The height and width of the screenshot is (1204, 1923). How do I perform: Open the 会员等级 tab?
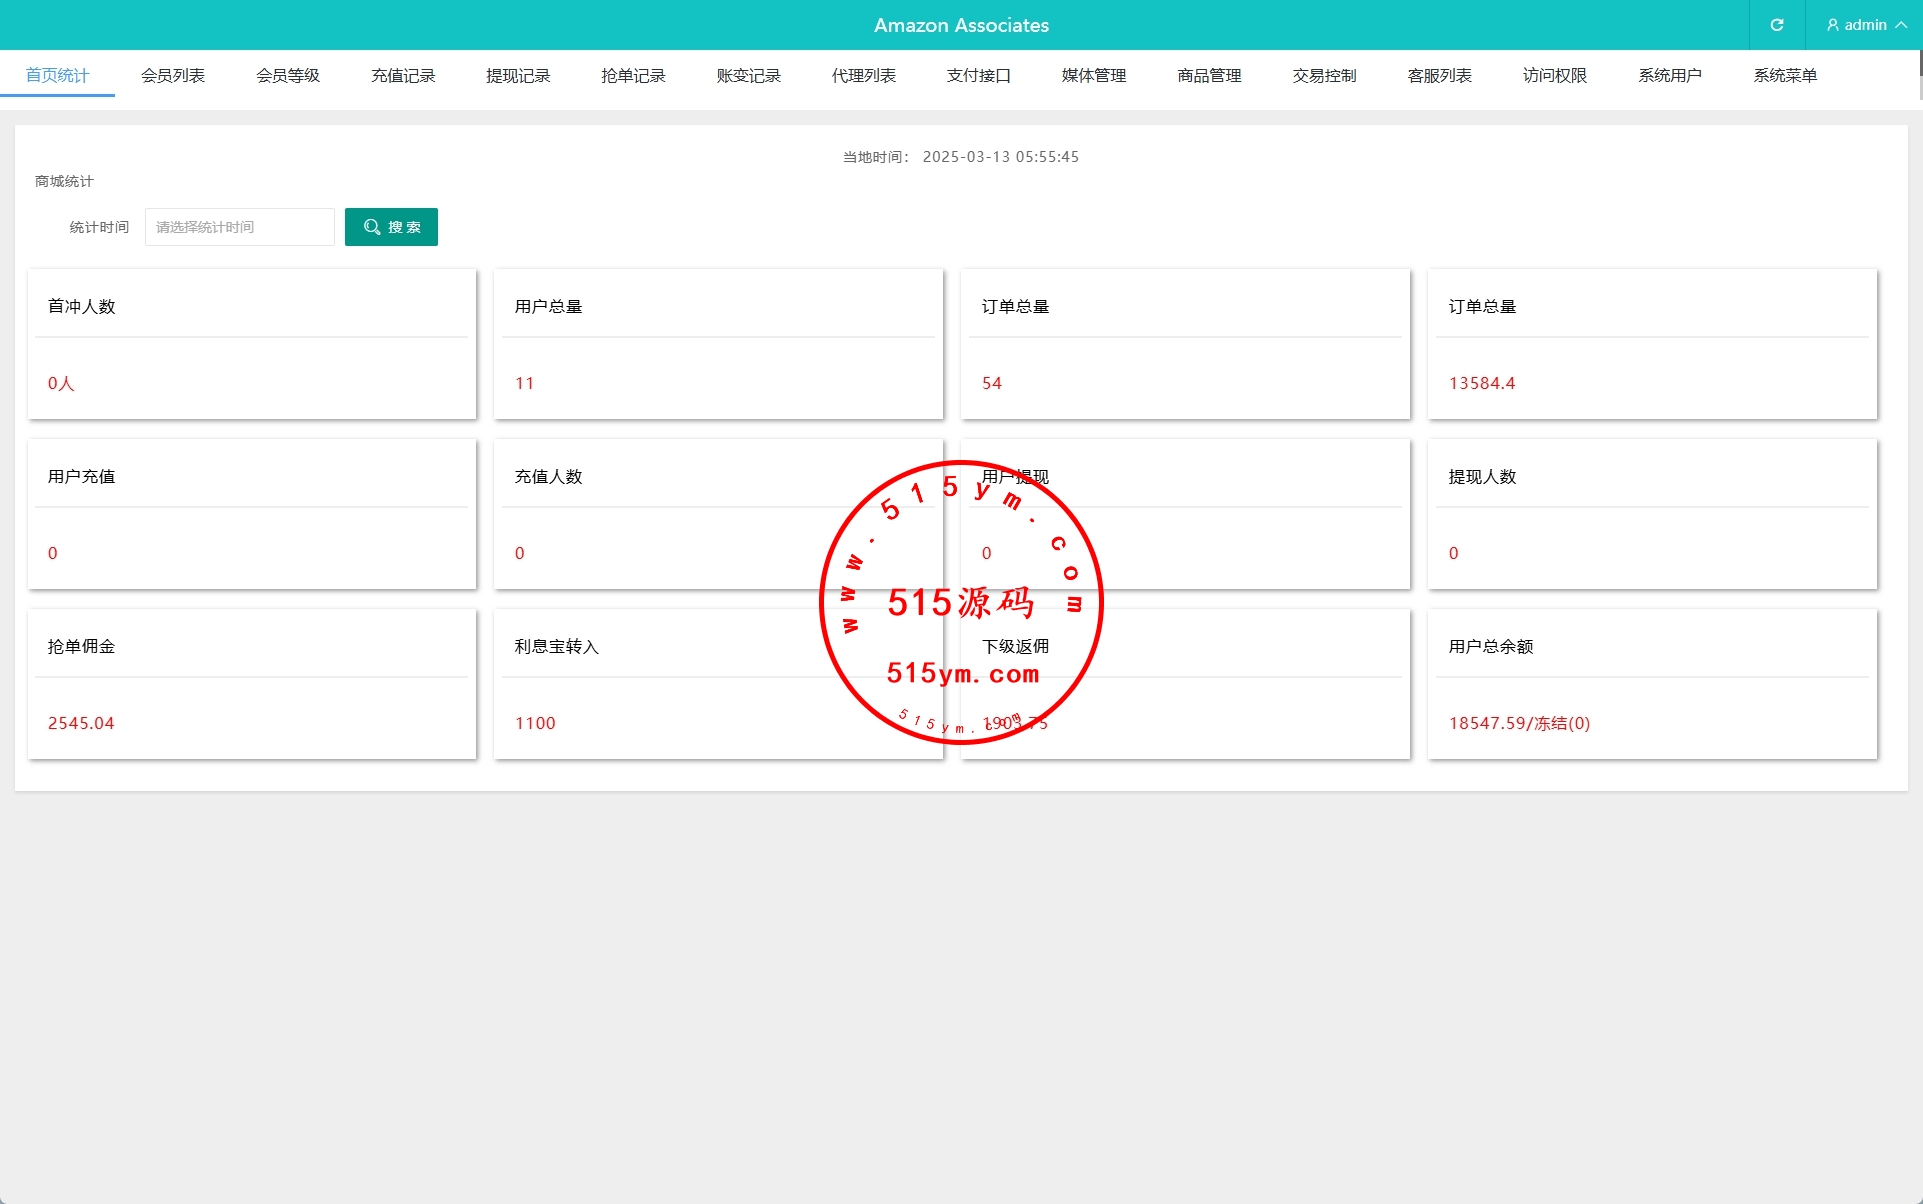(x=288, y=76)
